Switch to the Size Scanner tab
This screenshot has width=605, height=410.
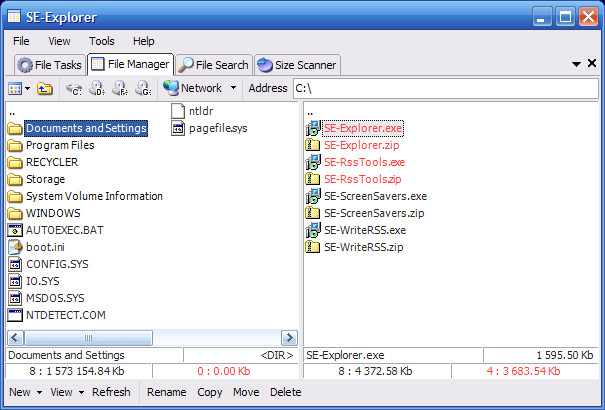click(297, 65)
